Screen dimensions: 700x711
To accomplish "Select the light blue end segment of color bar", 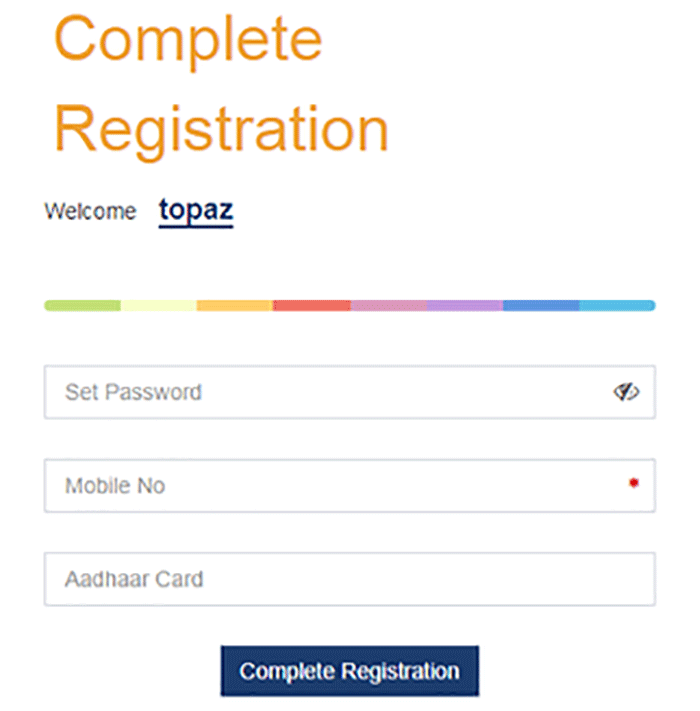I will click(617, 306).
